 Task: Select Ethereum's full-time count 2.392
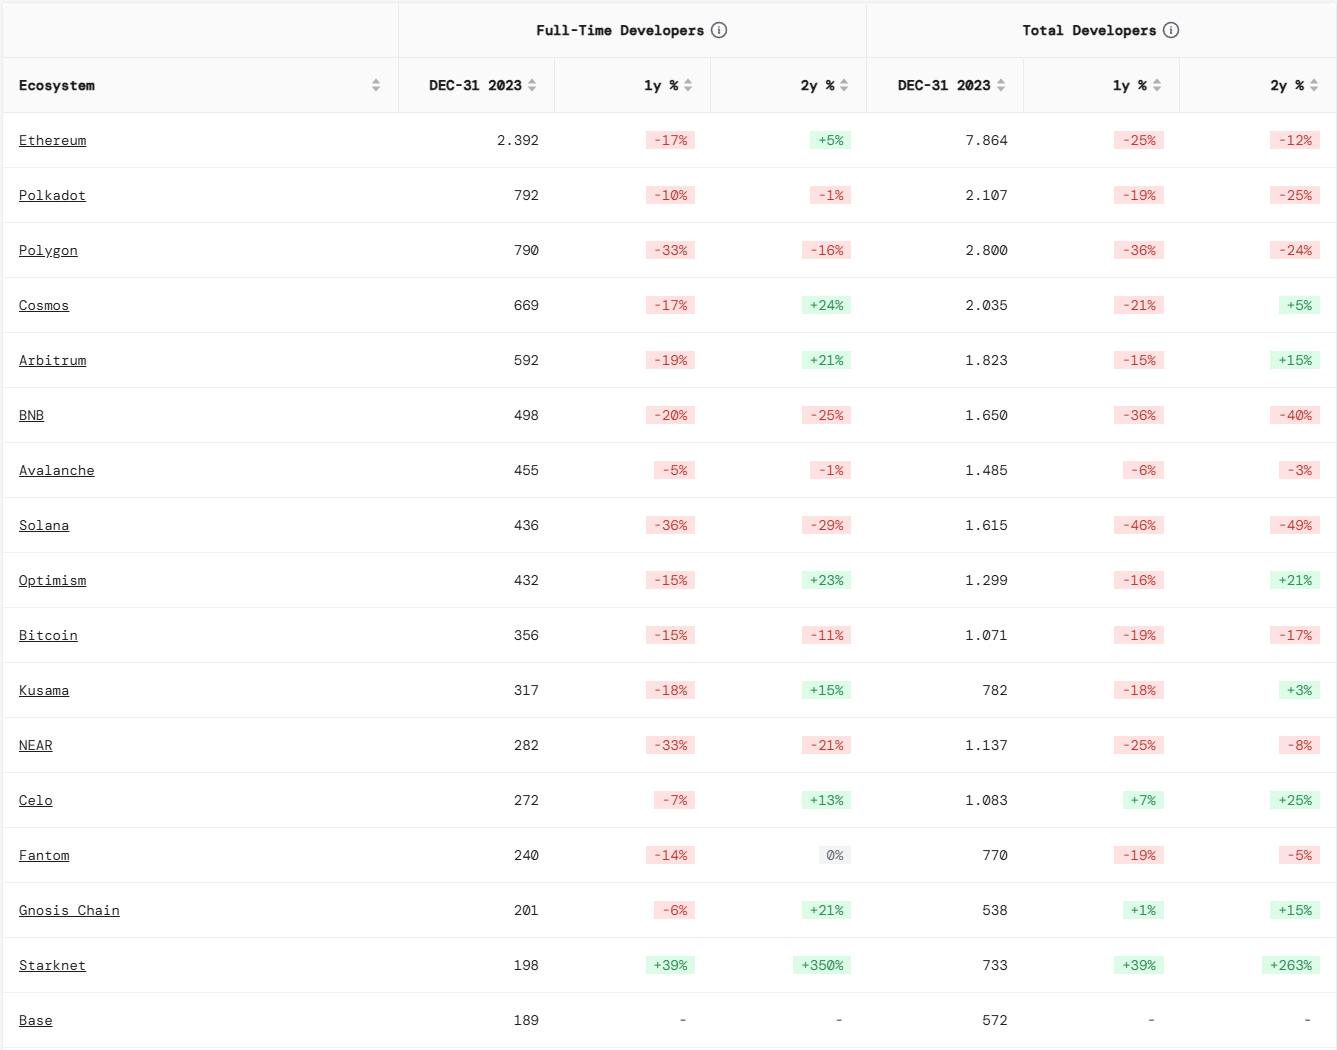(x=518, y=140)
